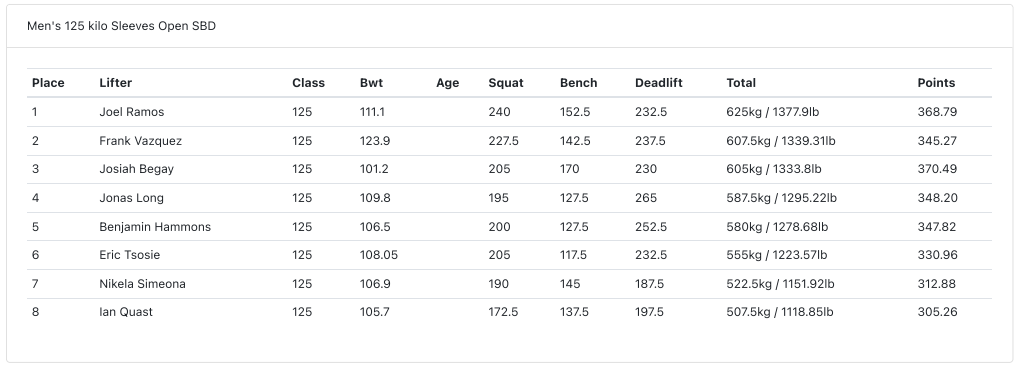
Task: Click the Ian Quast lifter name
Action: coord(126,312)
